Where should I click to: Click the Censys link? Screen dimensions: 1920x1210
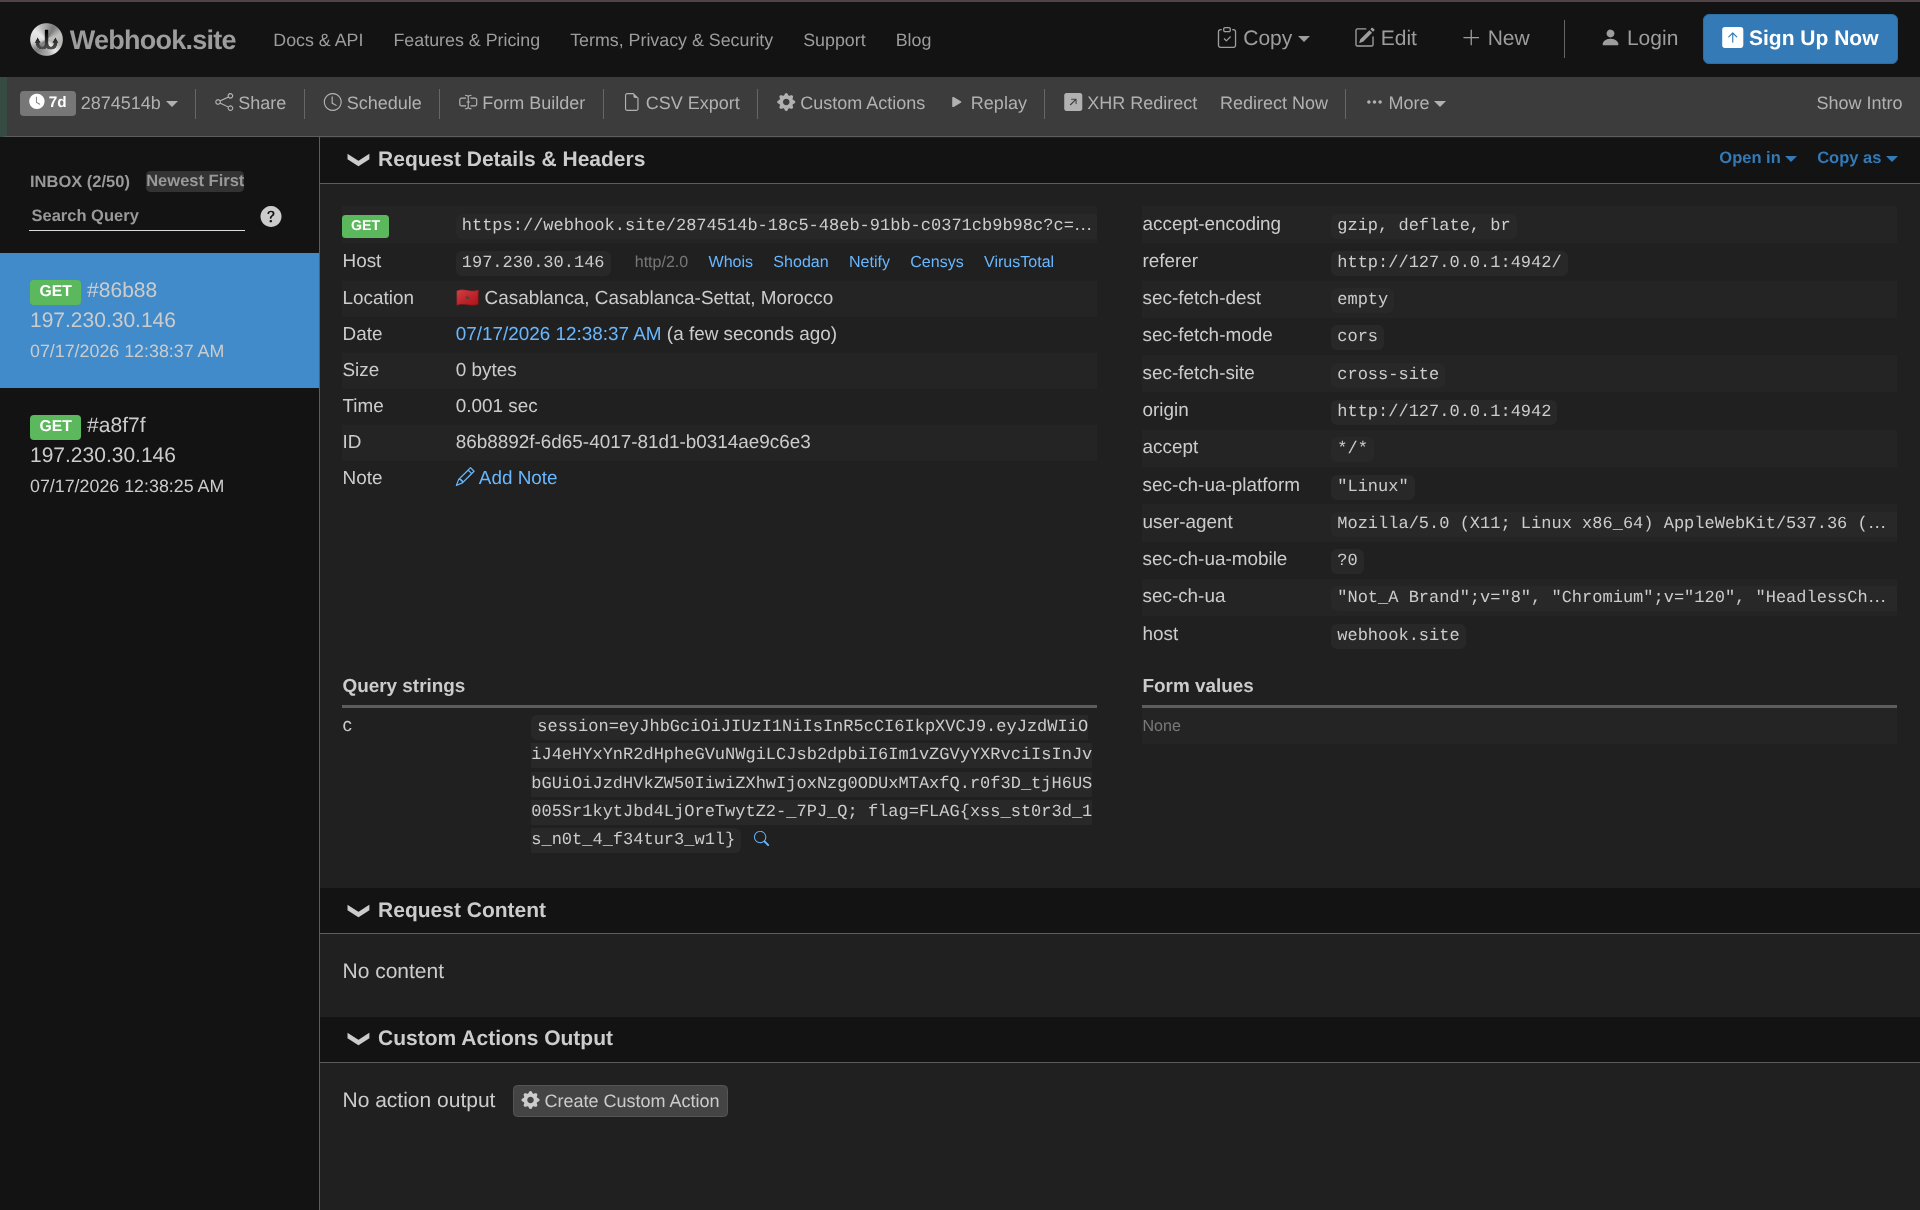point(936,261)
